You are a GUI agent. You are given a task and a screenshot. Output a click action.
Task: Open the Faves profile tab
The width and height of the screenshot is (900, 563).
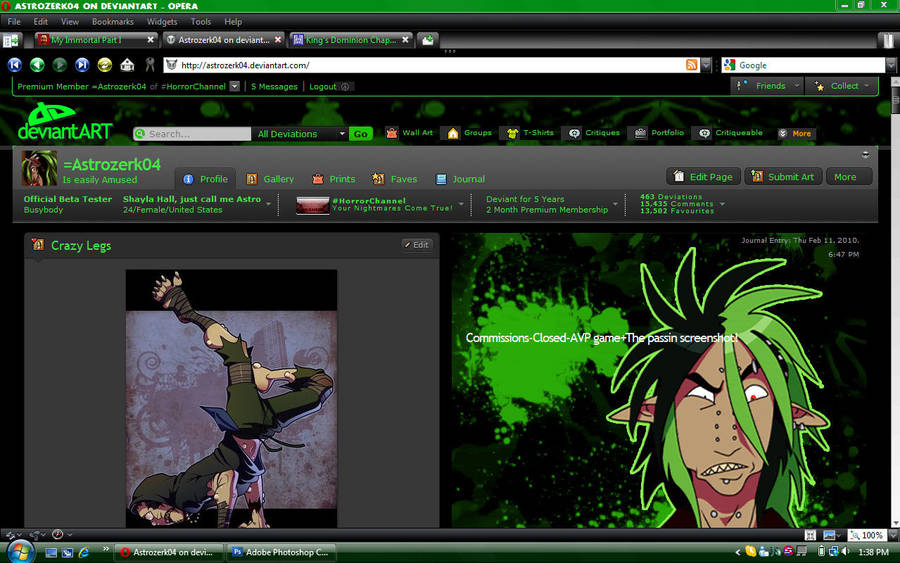point(395,179)
